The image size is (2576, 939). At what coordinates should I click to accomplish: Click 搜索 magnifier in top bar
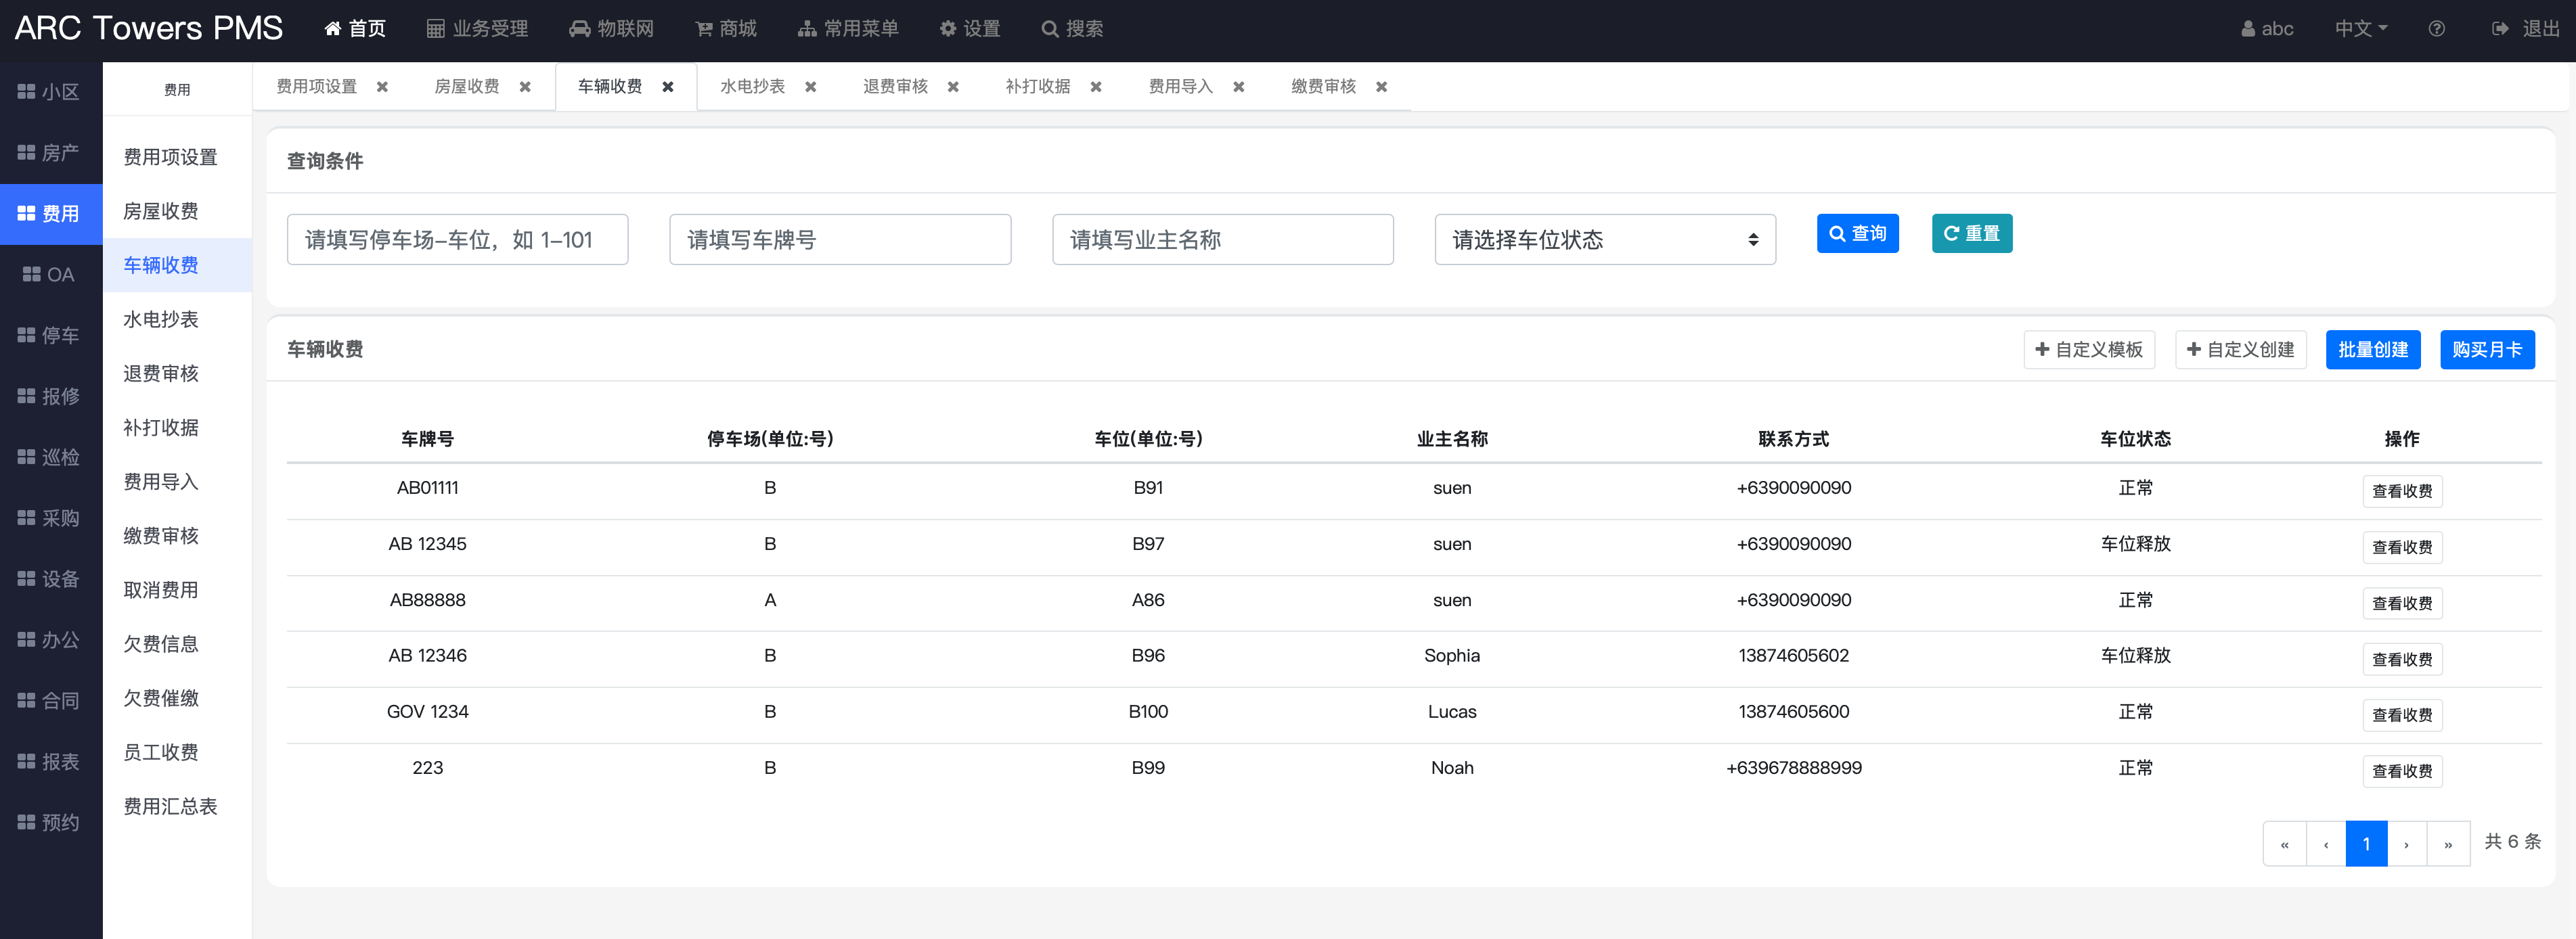pyautogui.click(x=1050, y=29)
